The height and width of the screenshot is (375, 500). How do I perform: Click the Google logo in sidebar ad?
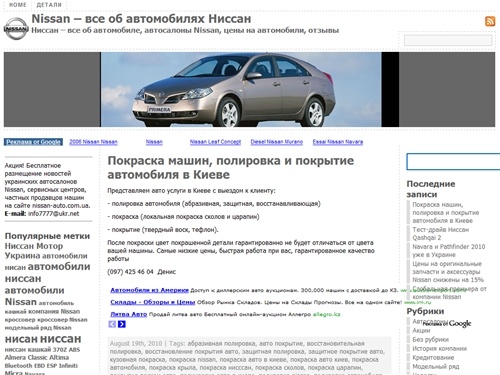pos(460,323)
